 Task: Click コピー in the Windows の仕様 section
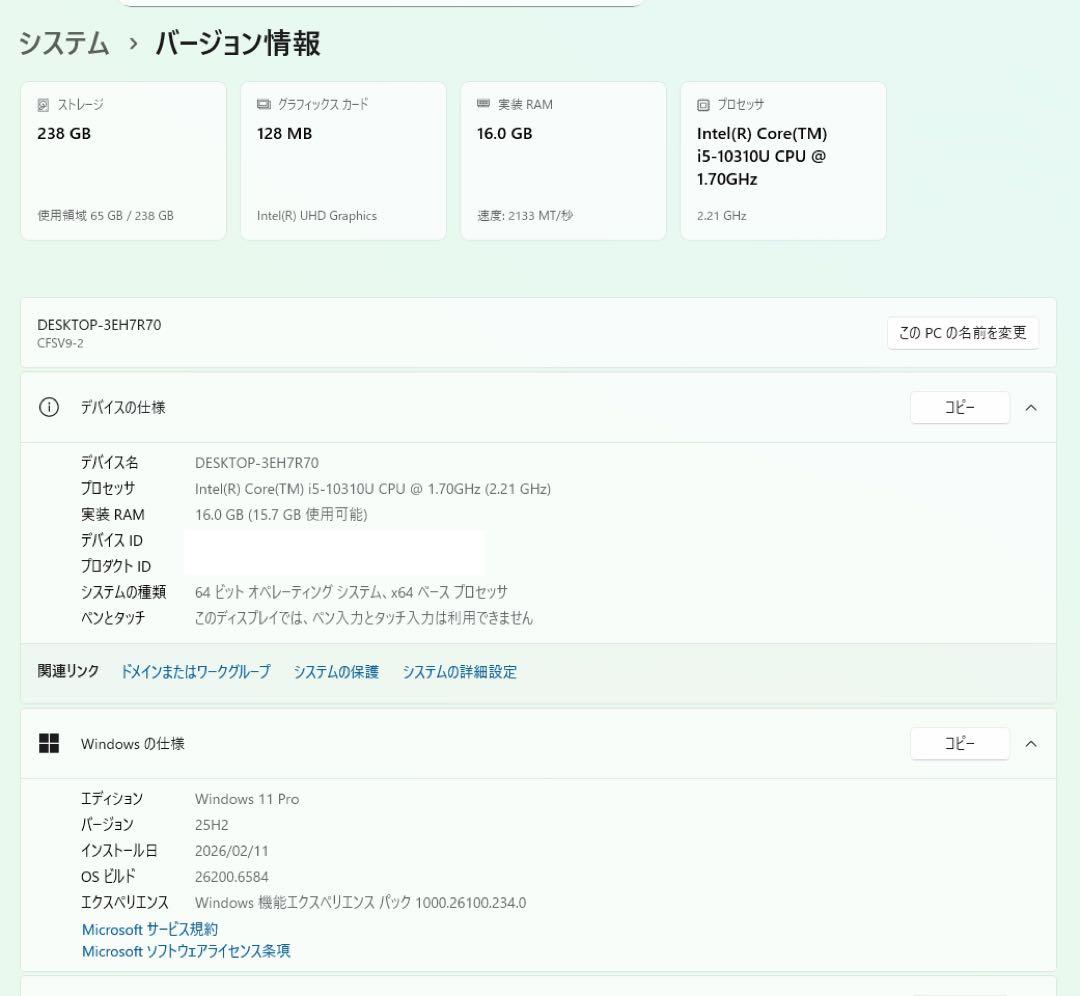959,743
